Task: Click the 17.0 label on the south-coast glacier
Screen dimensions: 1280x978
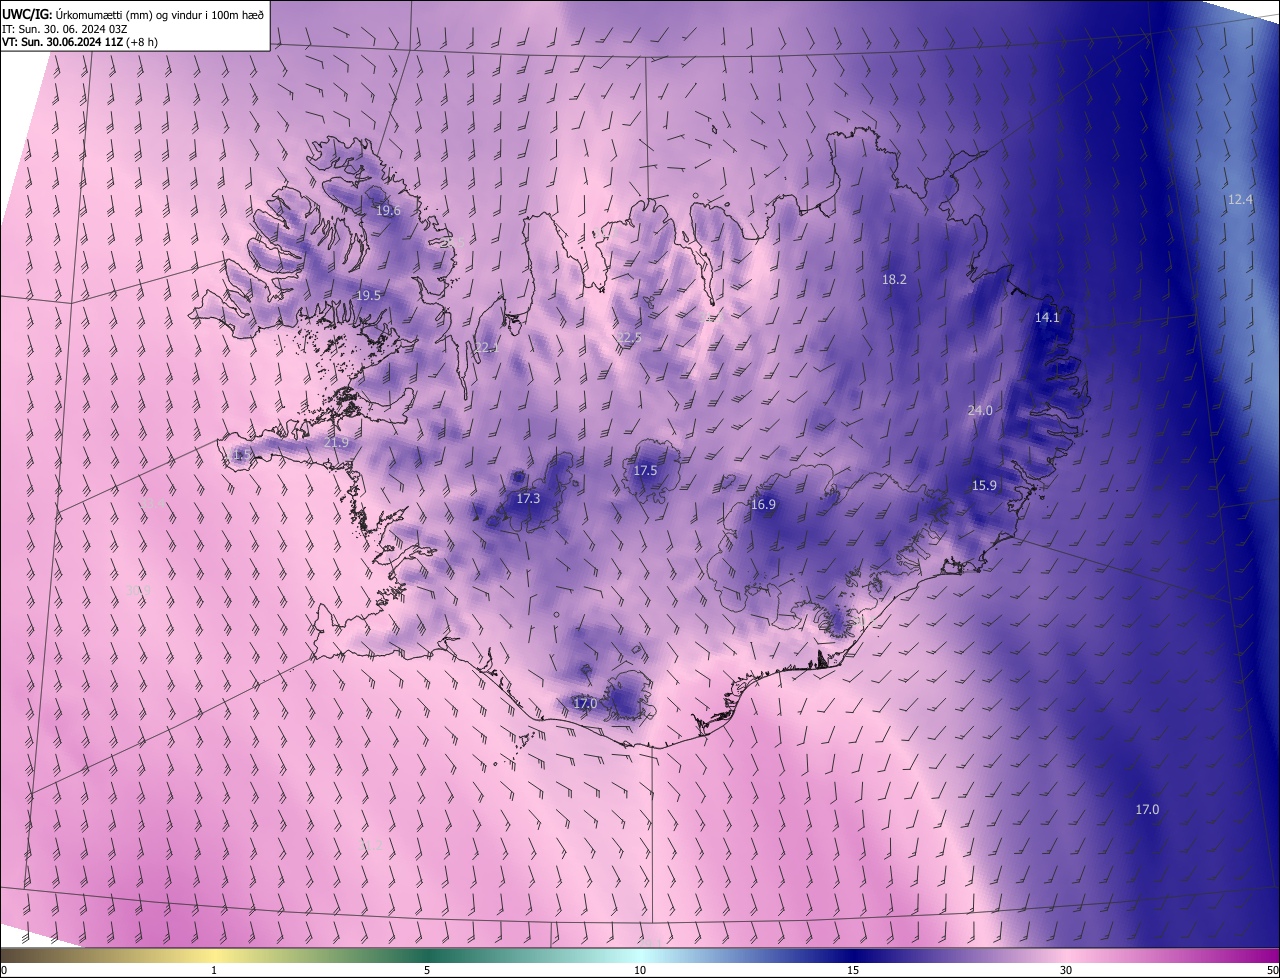Action: pos(585,704)
